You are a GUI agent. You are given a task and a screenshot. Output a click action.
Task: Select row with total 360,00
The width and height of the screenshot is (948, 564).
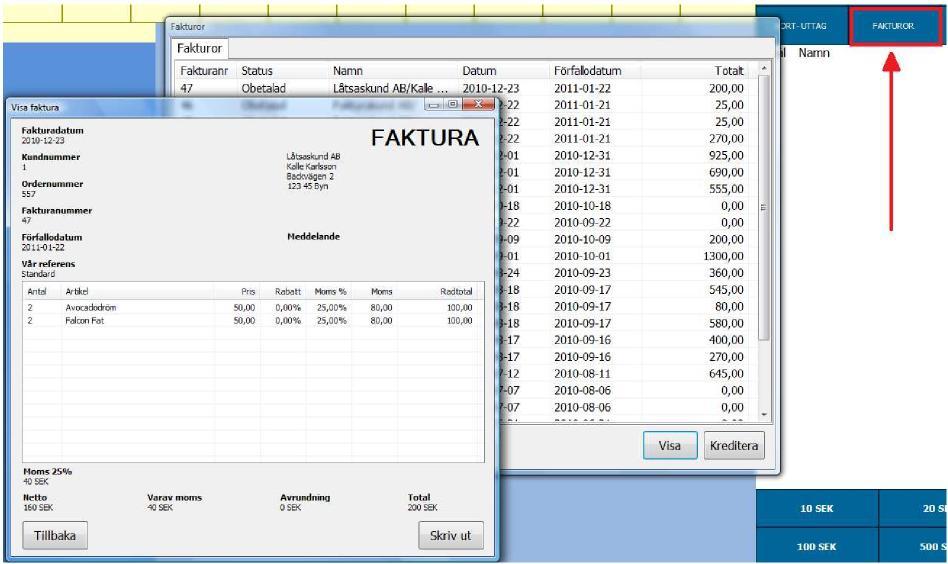click(x=625, y=273)
